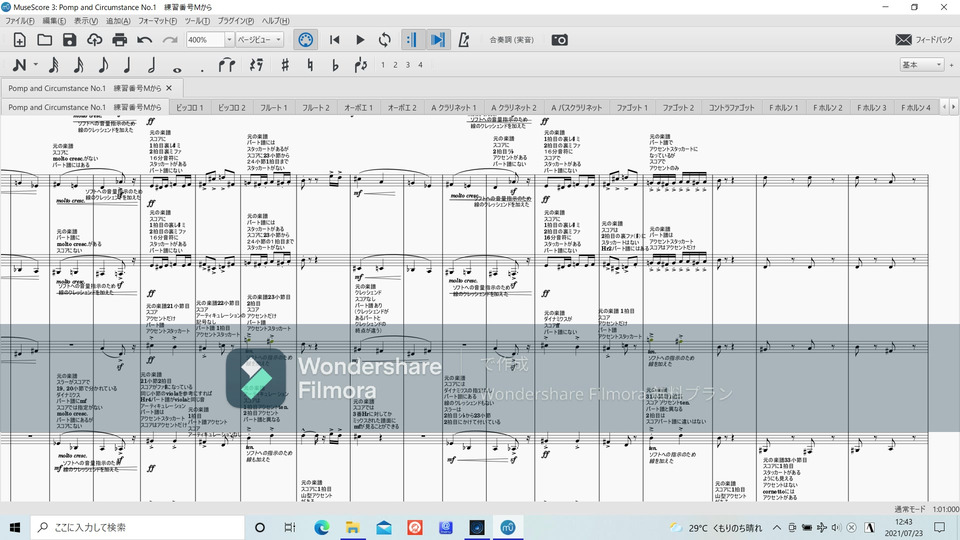Switch to the コントラファゴット part tab
Image resolution: width=960 pixels, height=540 pixels.
(x=732, y=108)
